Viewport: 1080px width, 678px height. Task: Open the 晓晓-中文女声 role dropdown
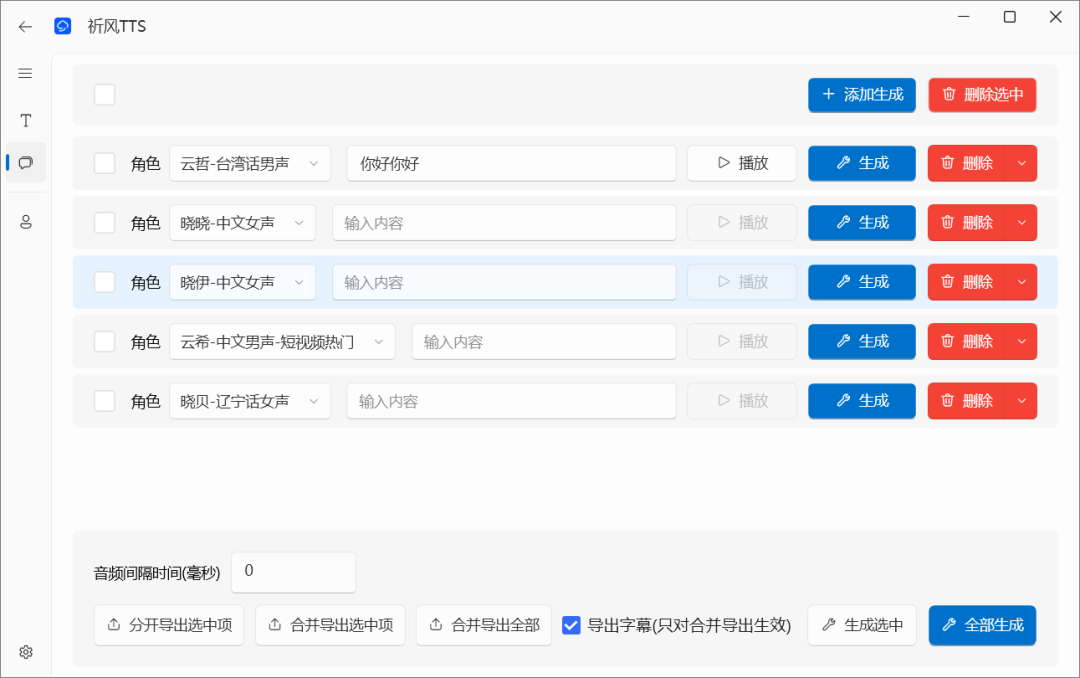(x=242, y=223)
